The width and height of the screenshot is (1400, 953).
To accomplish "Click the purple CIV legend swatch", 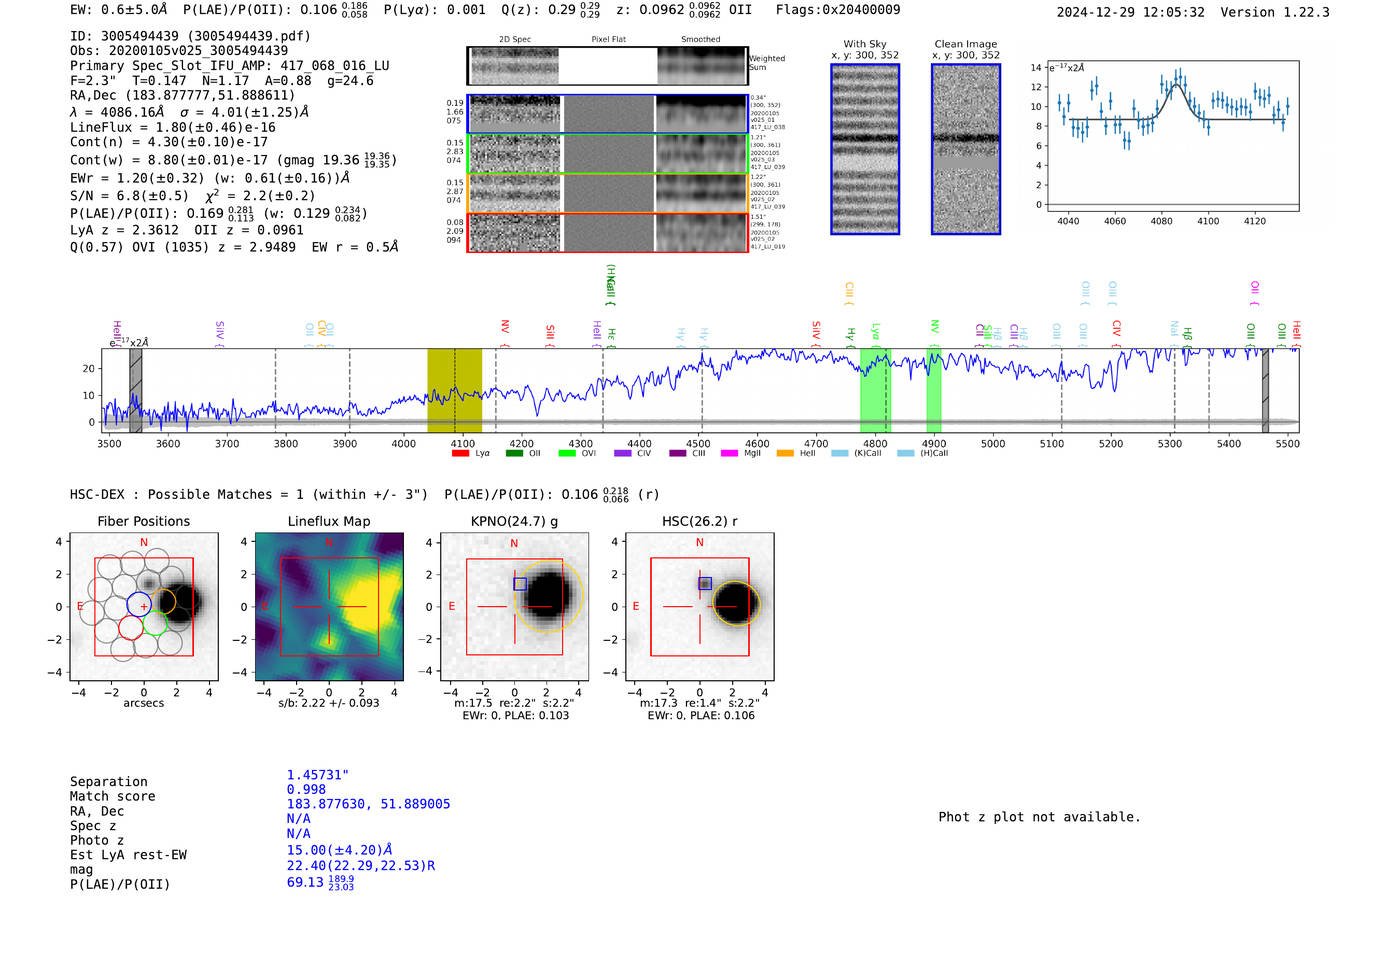I will 622,453.
